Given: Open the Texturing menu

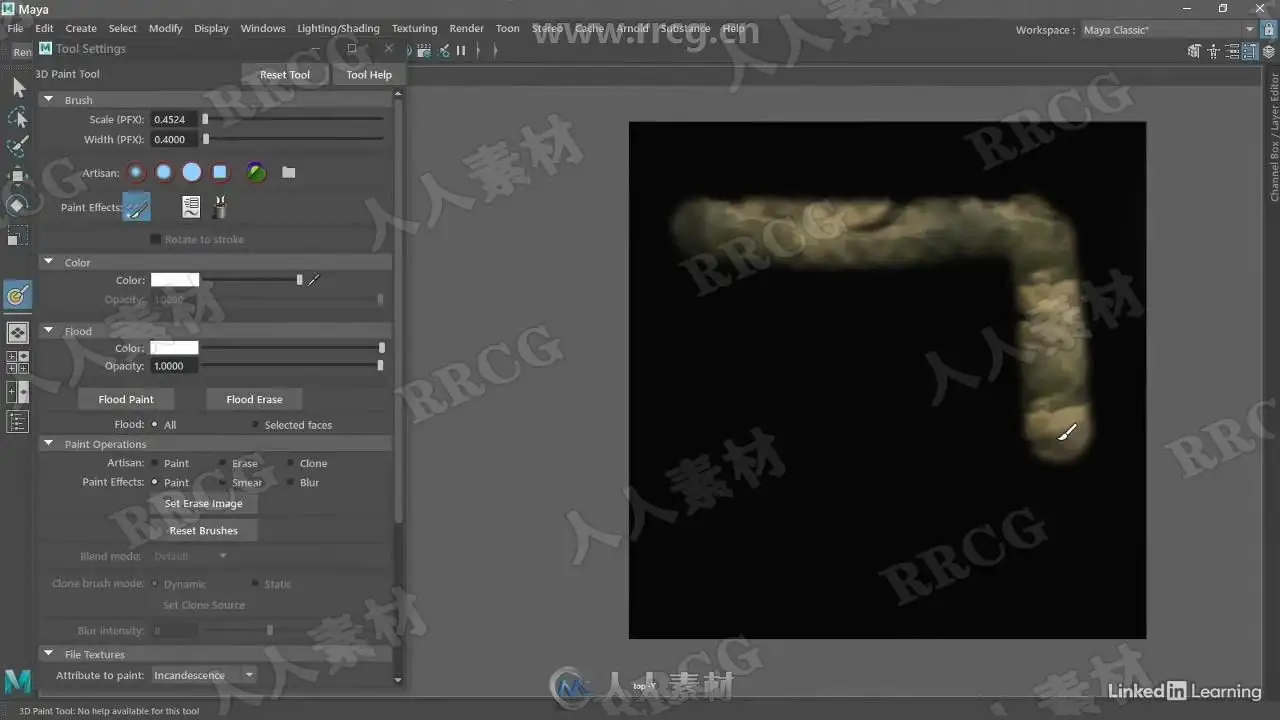Looking at the screenshot, I should tap(414, 28).
